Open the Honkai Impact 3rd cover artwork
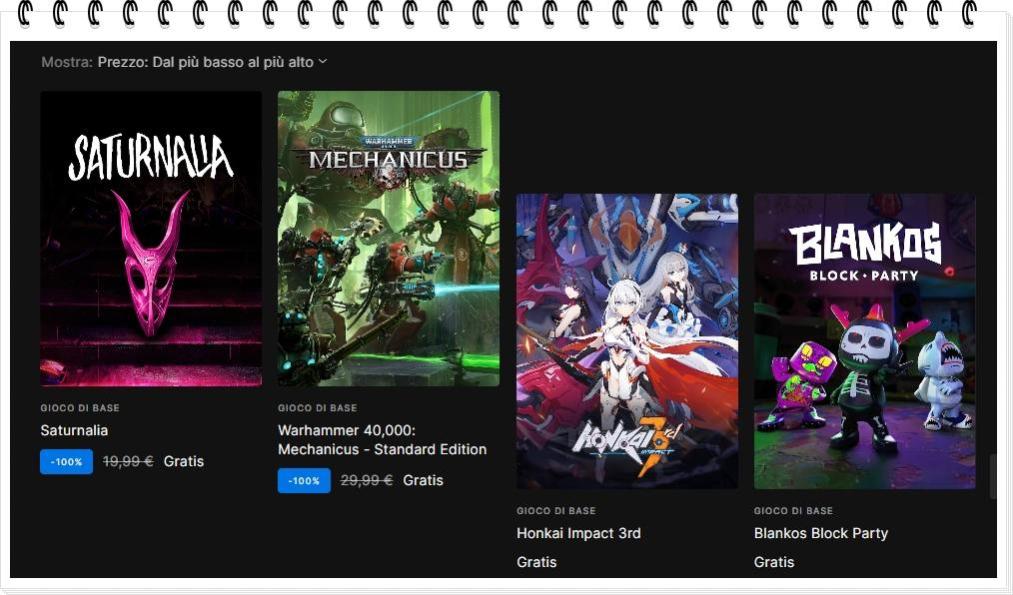1013x595 pixels. pyautogui.click(x=627, y=341)
